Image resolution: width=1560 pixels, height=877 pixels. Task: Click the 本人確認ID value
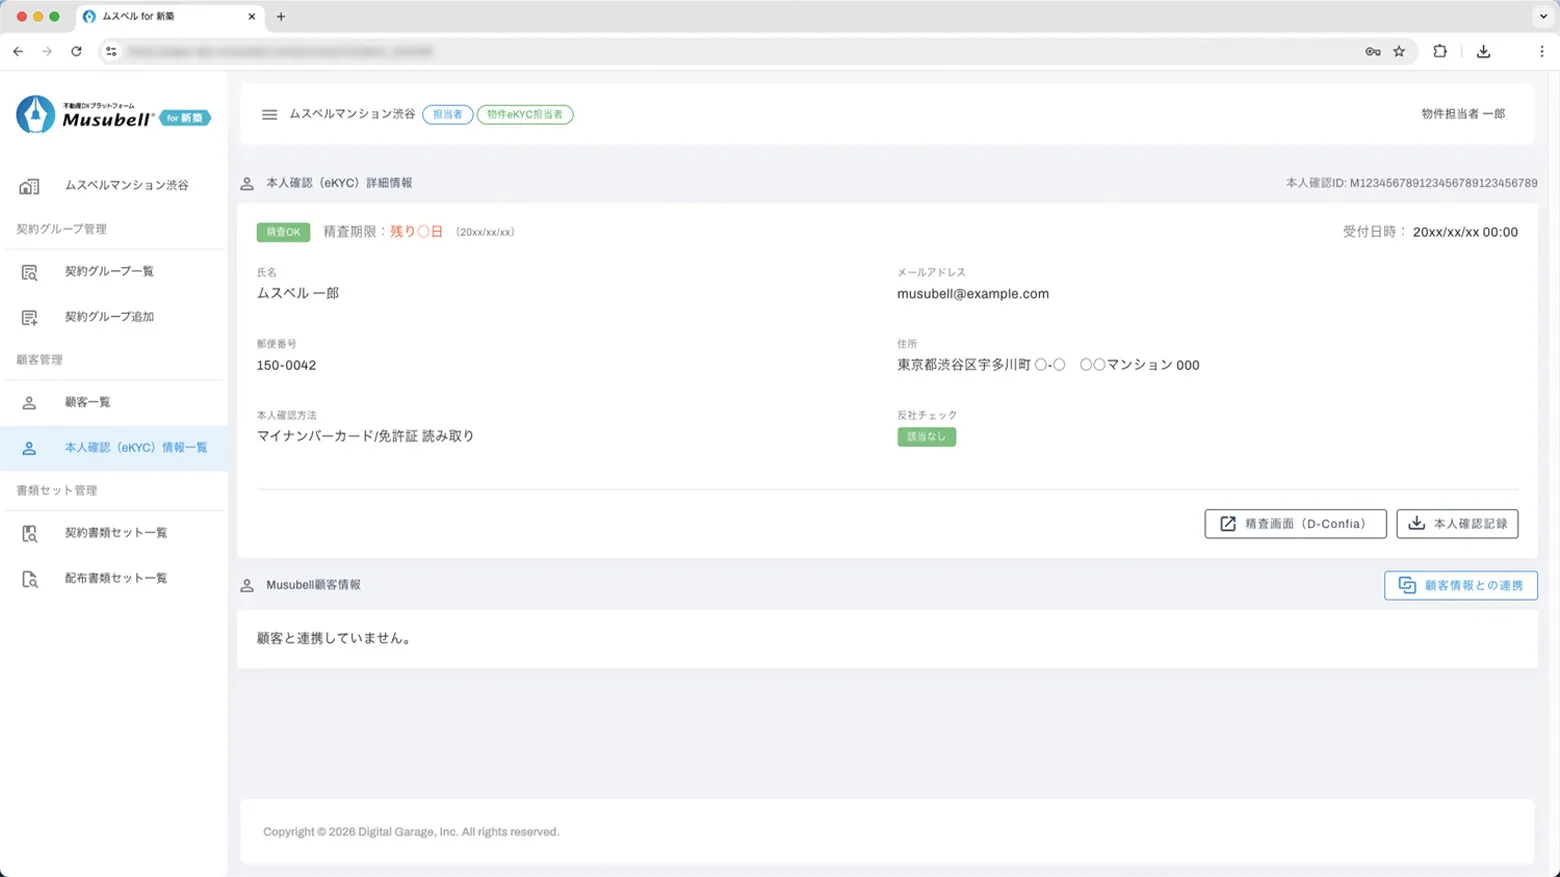click(x=1443, y=184)
